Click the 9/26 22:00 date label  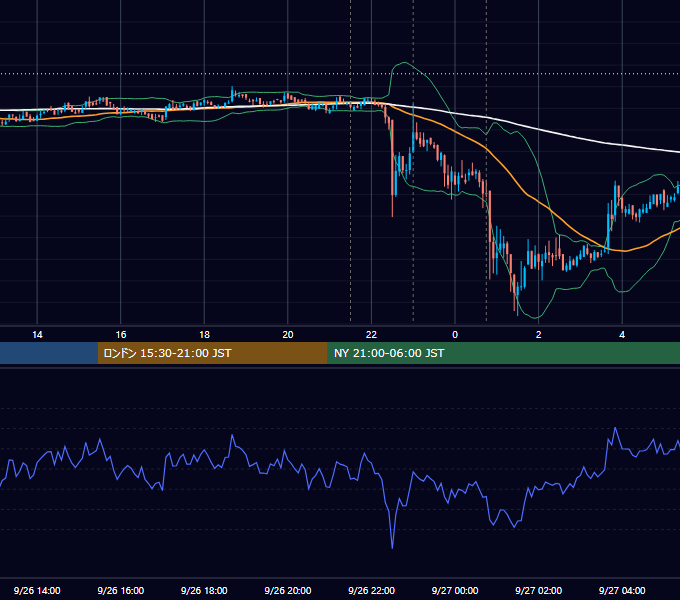coord(372,590)
